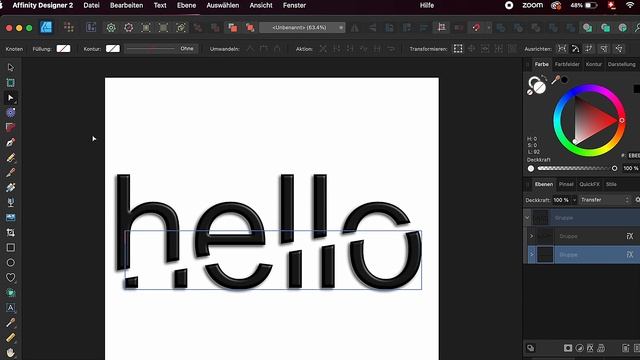Switch to the Kontur panel tab
Viewport: 640px width, 360px height.
tap(593, 64)
